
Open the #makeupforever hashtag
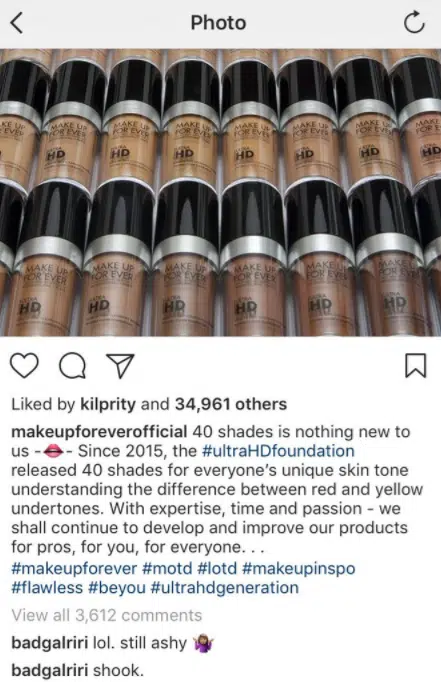click(74, 568)
